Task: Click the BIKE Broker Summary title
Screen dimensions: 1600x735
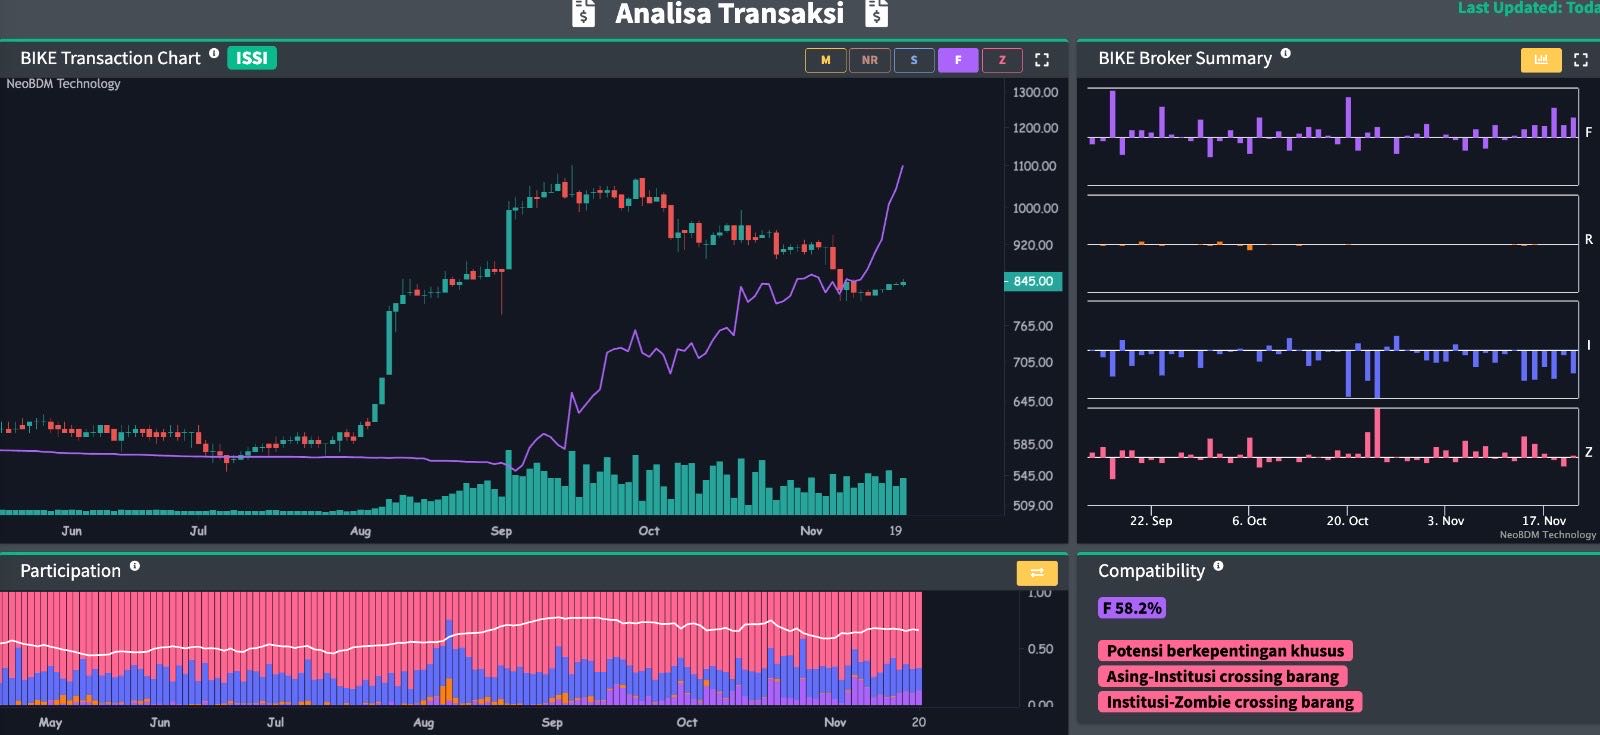Action: tap(1185, 58)
